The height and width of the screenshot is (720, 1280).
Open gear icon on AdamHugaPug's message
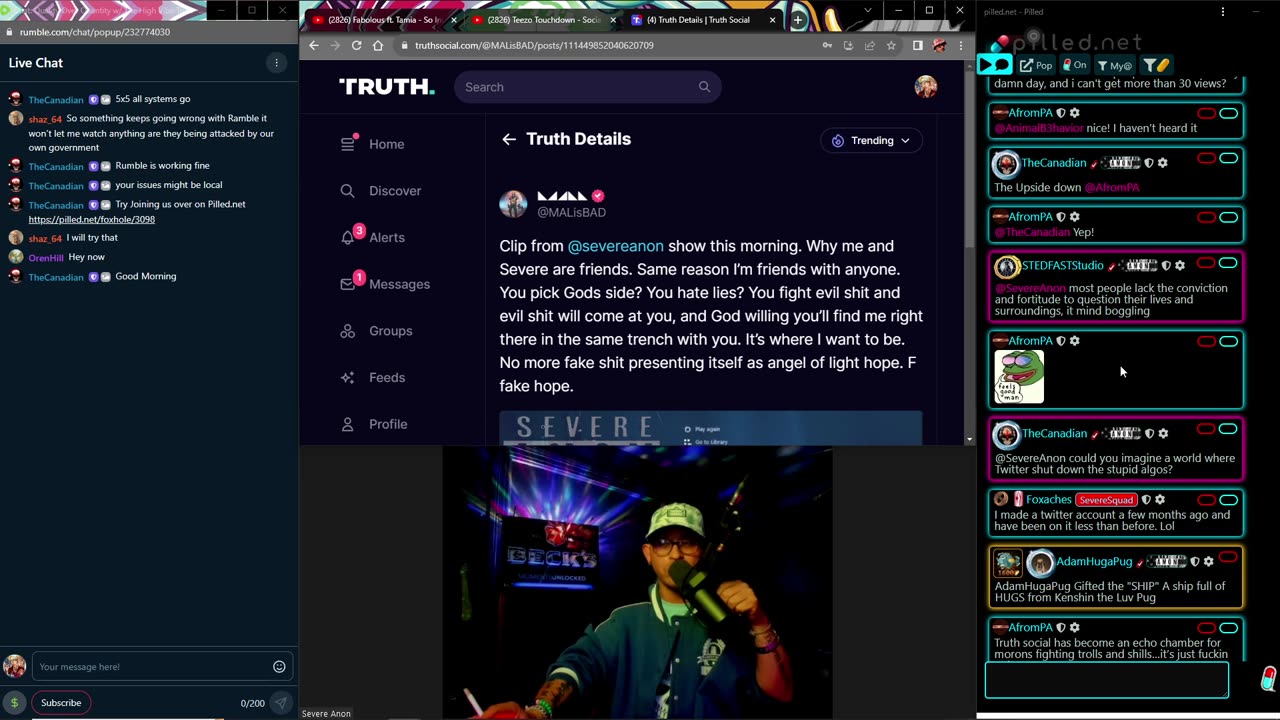[x=1208, y=561]
